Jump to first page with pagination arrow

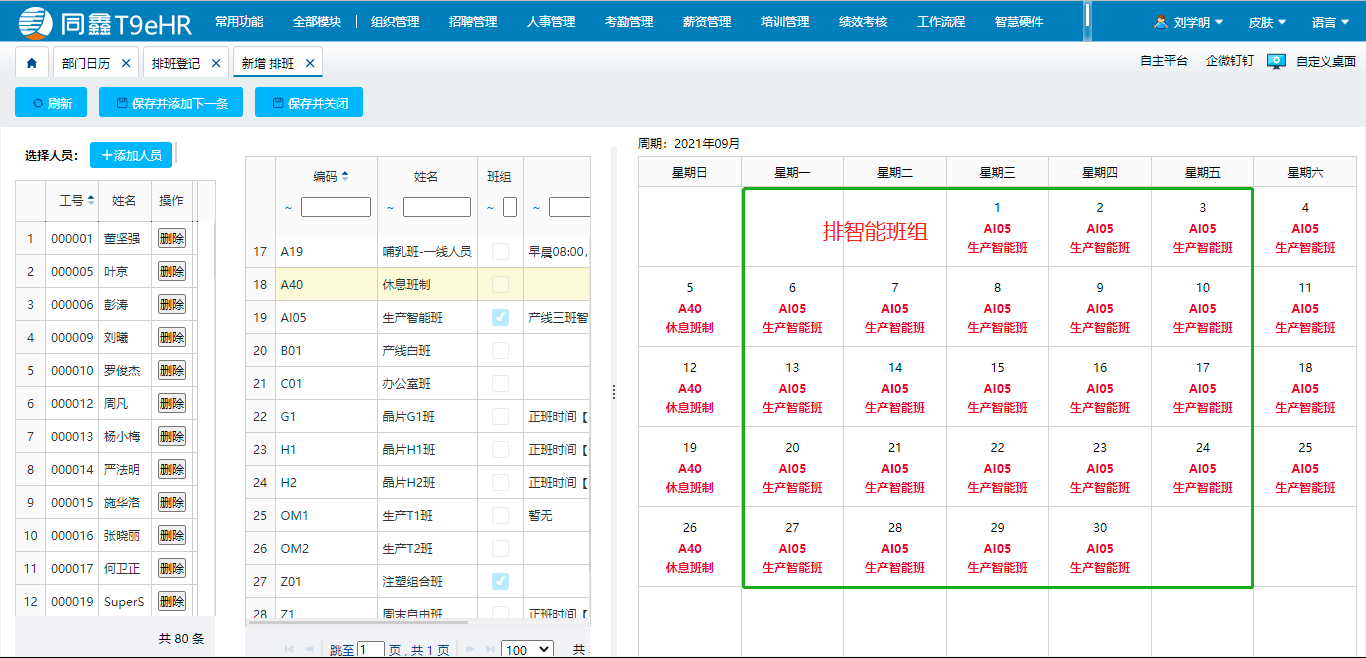[289, 647]
